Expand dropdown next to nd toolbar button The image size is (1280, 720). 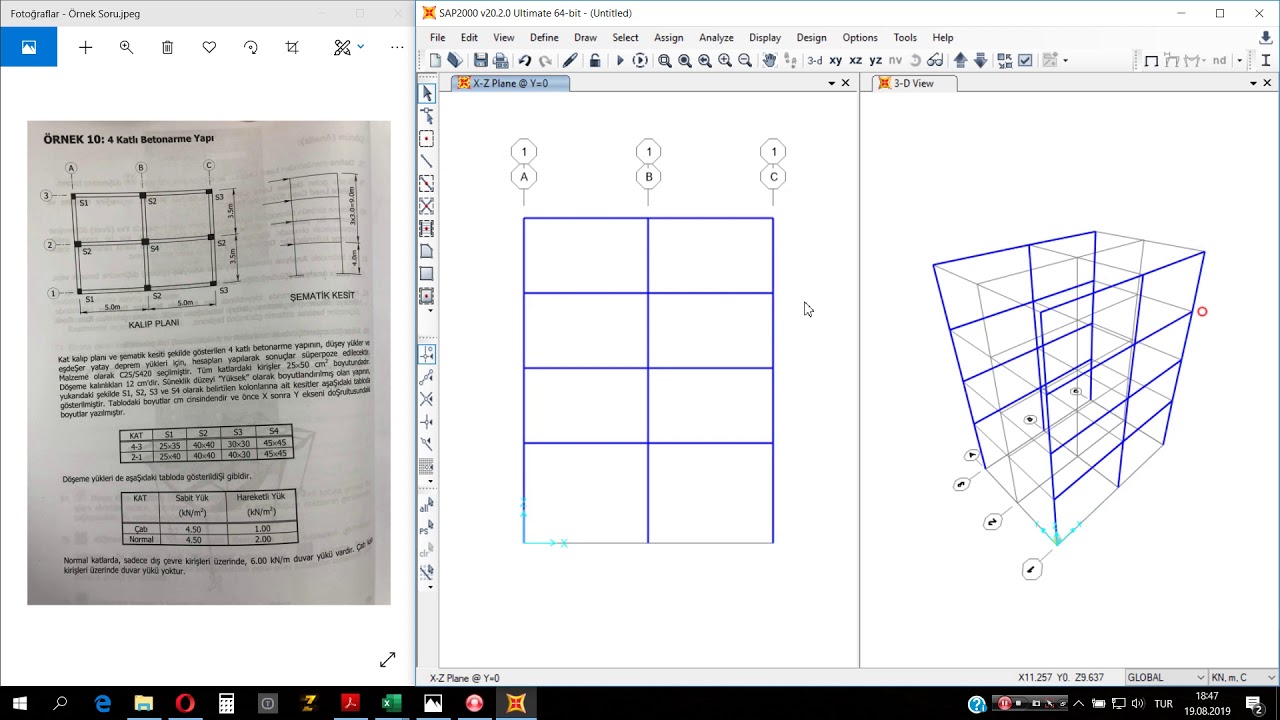(1240, 61)
